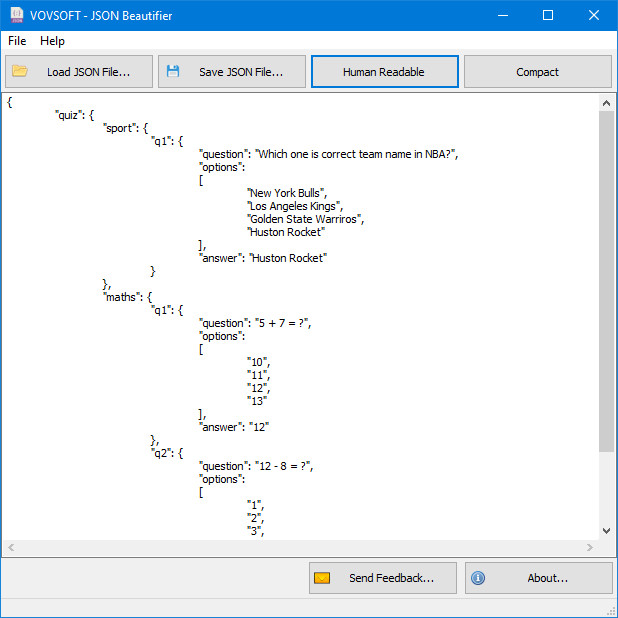Click the "1" option under q2
Viewport: 618px width, 618px height.
click(x=255, y=505)
